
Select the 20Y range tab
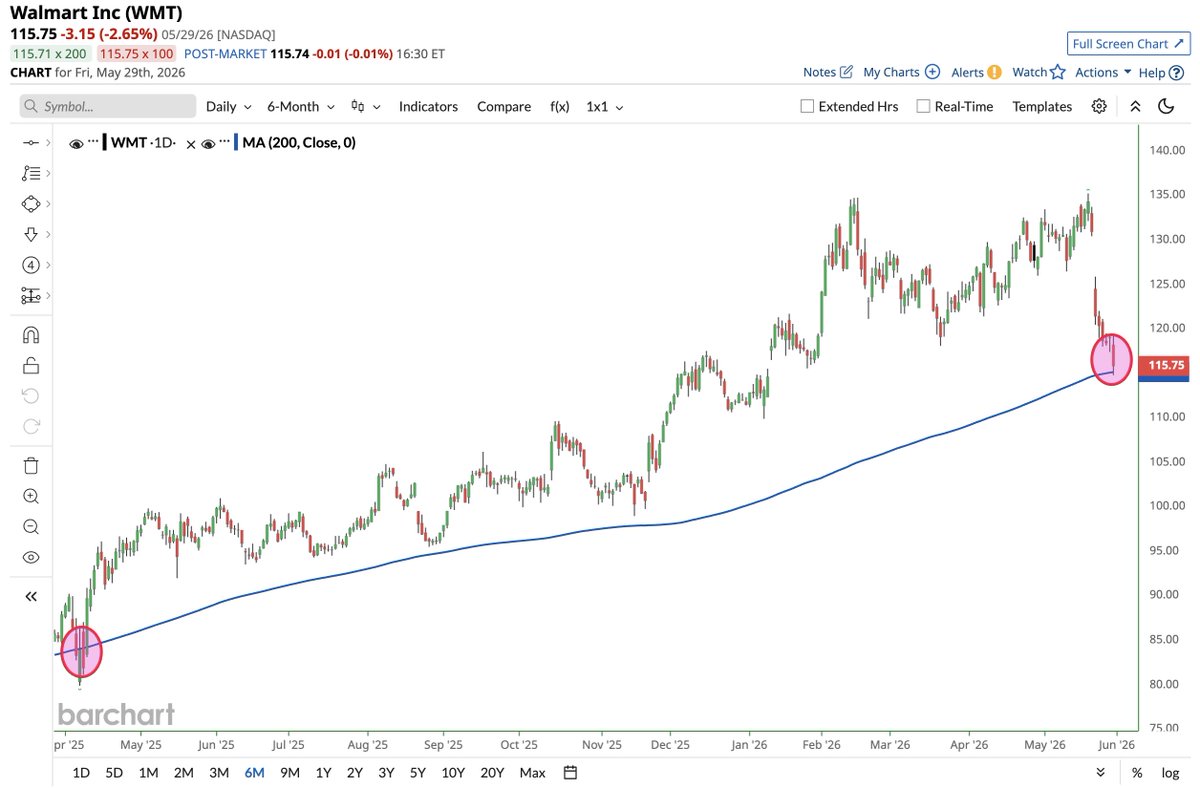492,772
